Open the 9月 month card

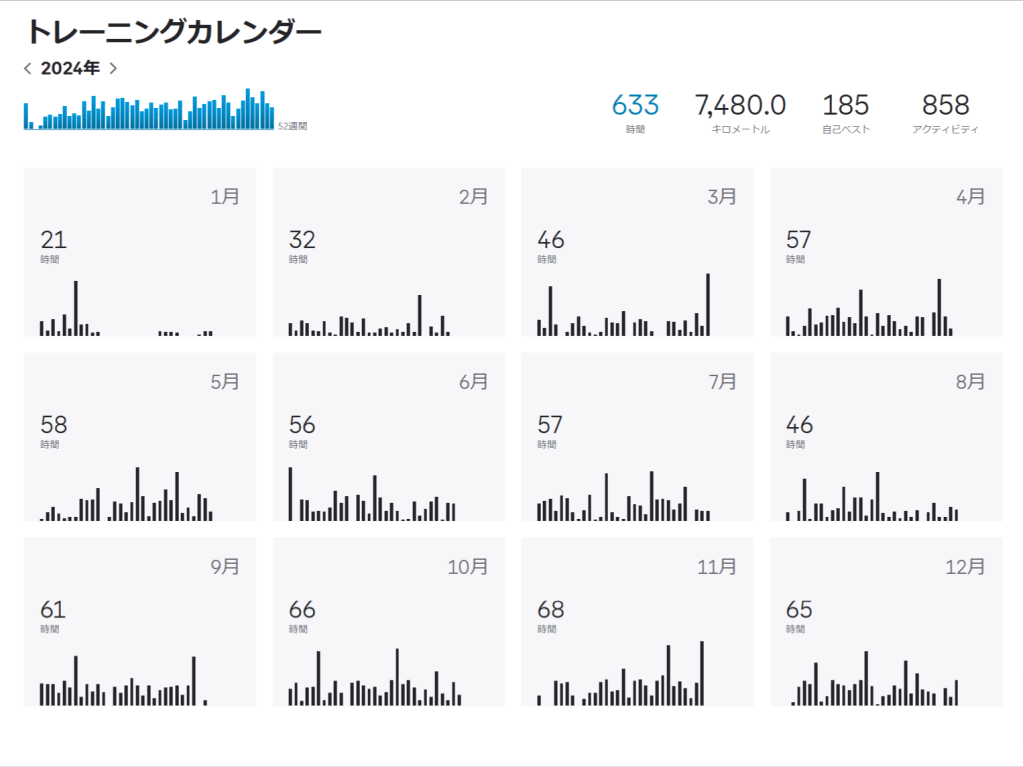click(x=140, y=623)
